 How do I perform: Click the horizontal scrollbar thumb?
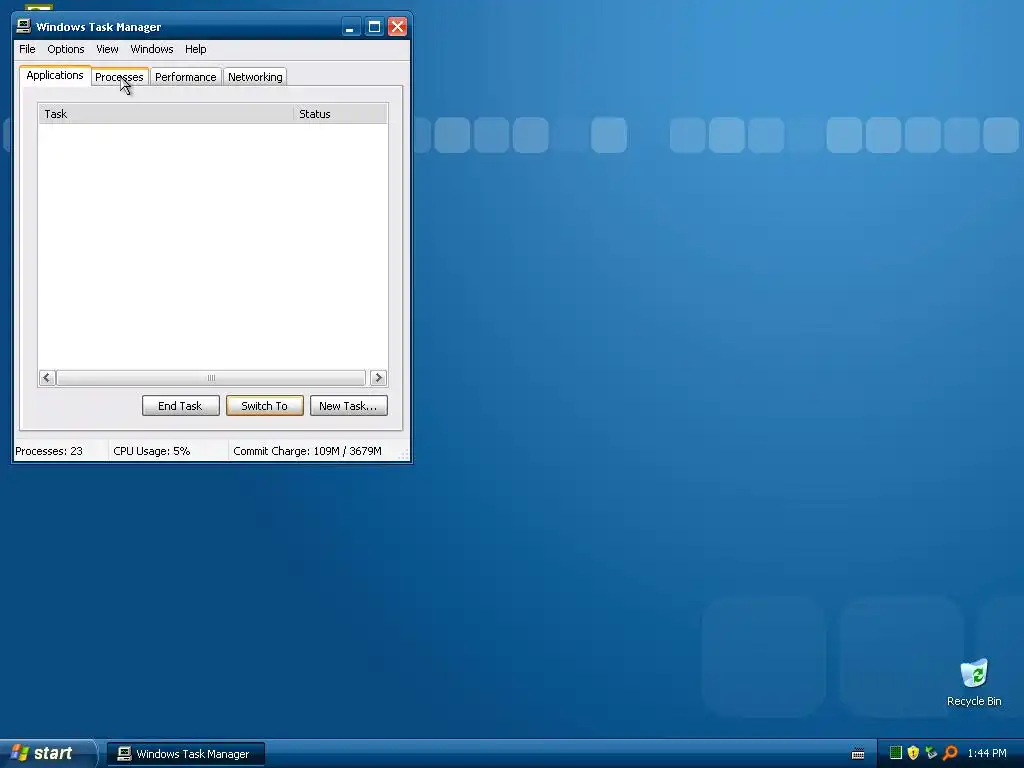coord(211,377)
